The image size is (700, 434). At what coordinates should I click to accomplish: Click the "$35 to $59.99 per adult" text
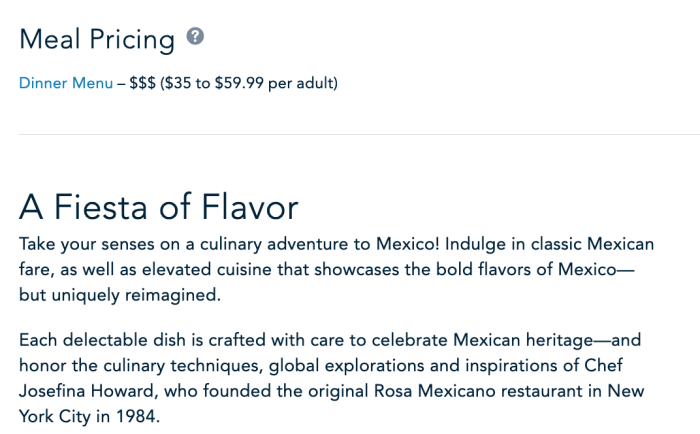(248, 83)
